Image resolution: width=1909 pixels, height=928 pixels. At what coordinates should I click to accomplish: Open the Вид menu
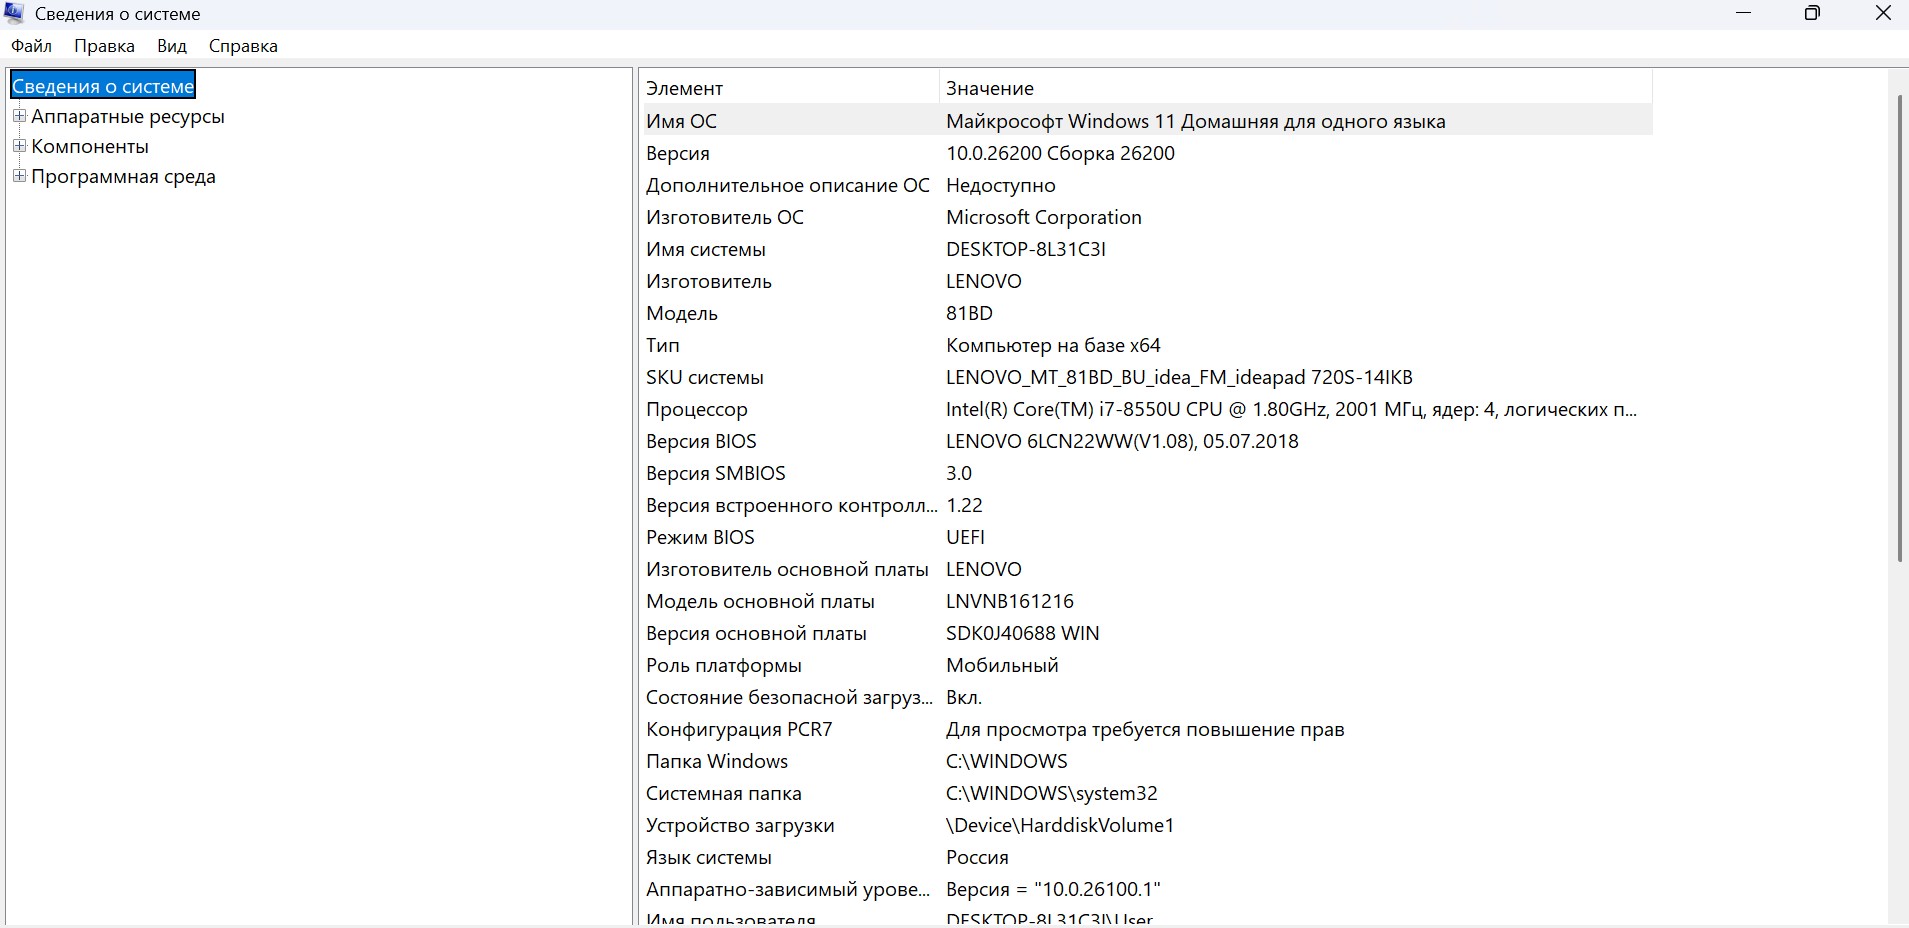[172, 46]
